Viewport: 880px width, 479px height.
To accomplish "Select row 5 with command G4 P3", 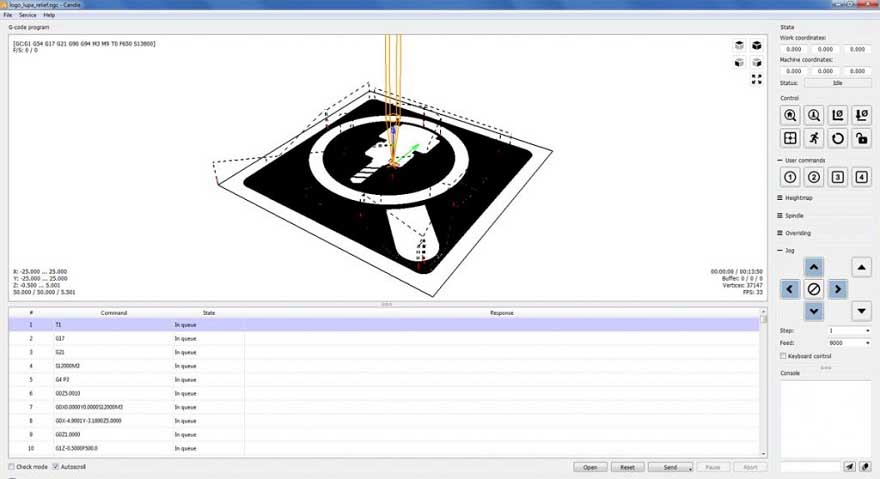I will coord(383,380).
